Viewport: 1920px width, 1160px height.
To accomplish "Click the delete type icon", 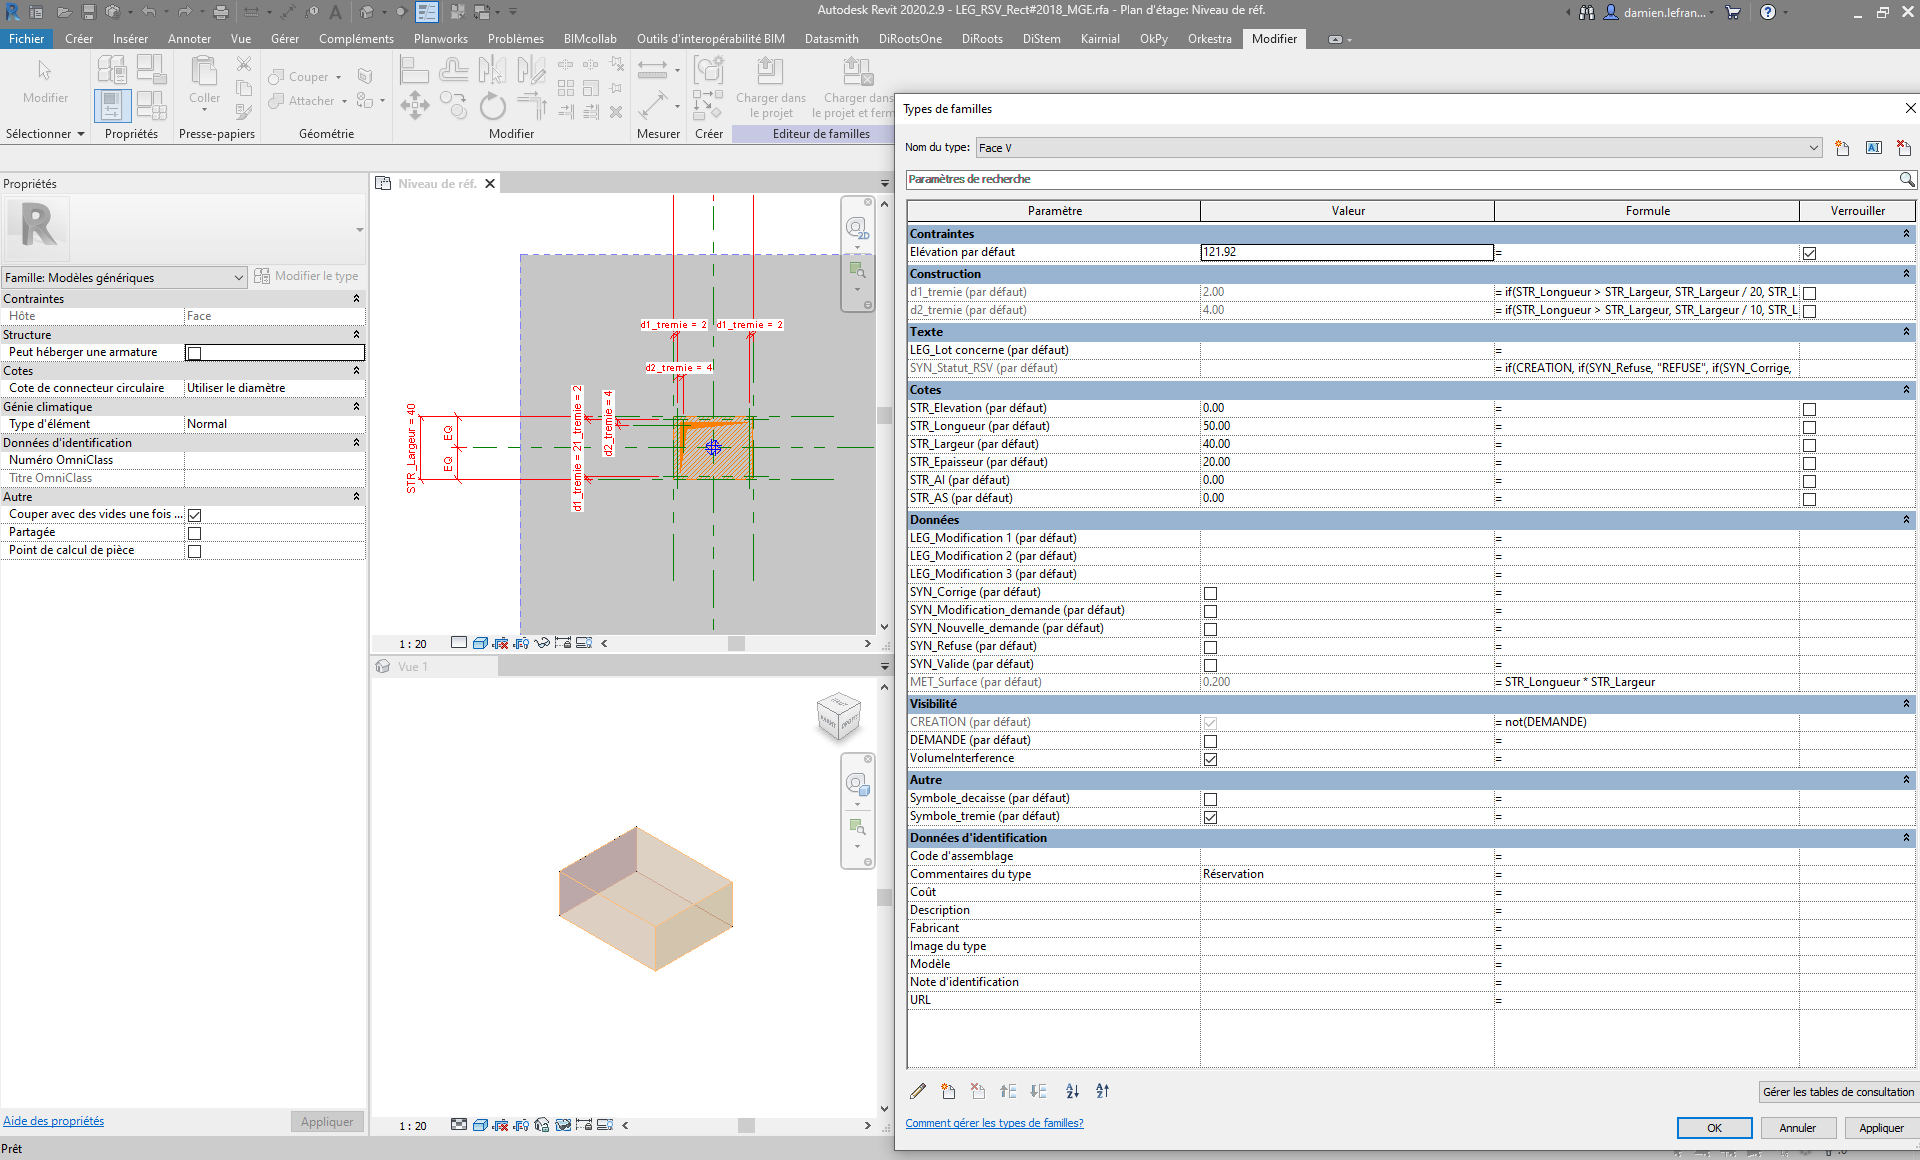I will click(1903, 148).
